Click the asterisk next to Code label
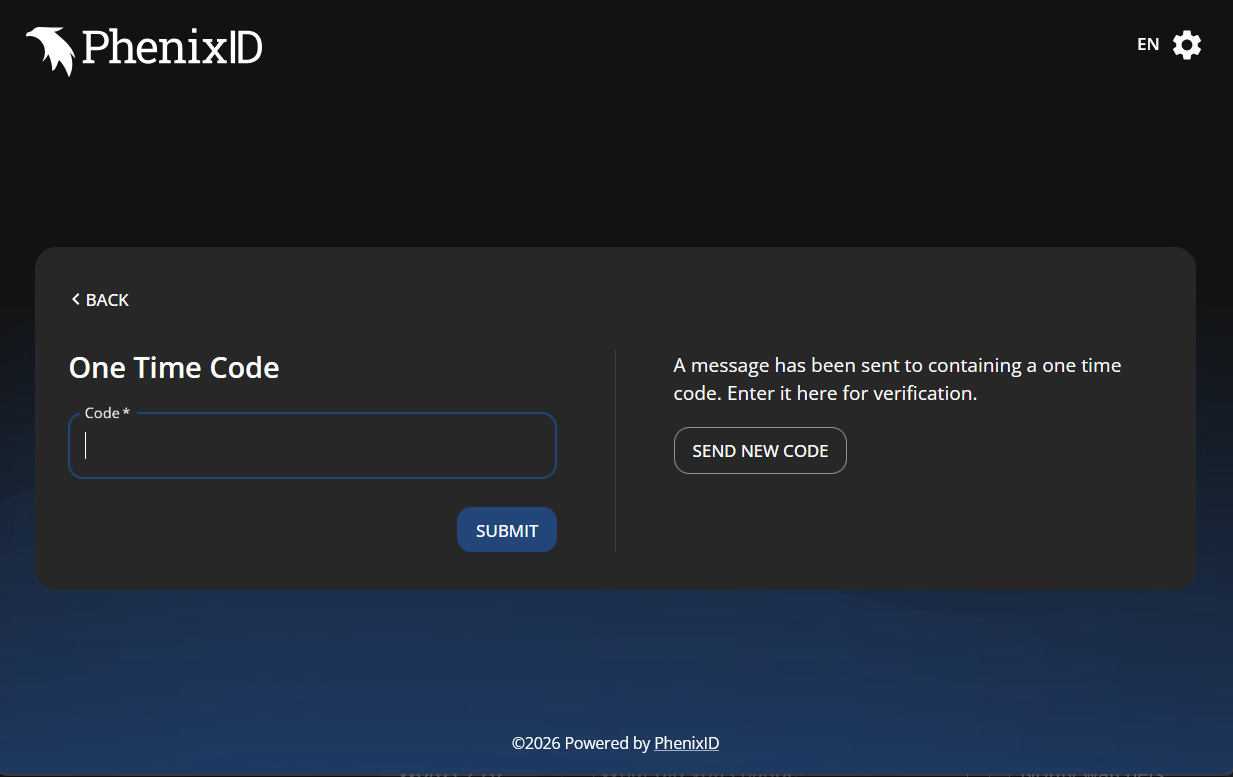 click(x=126, y=412)
